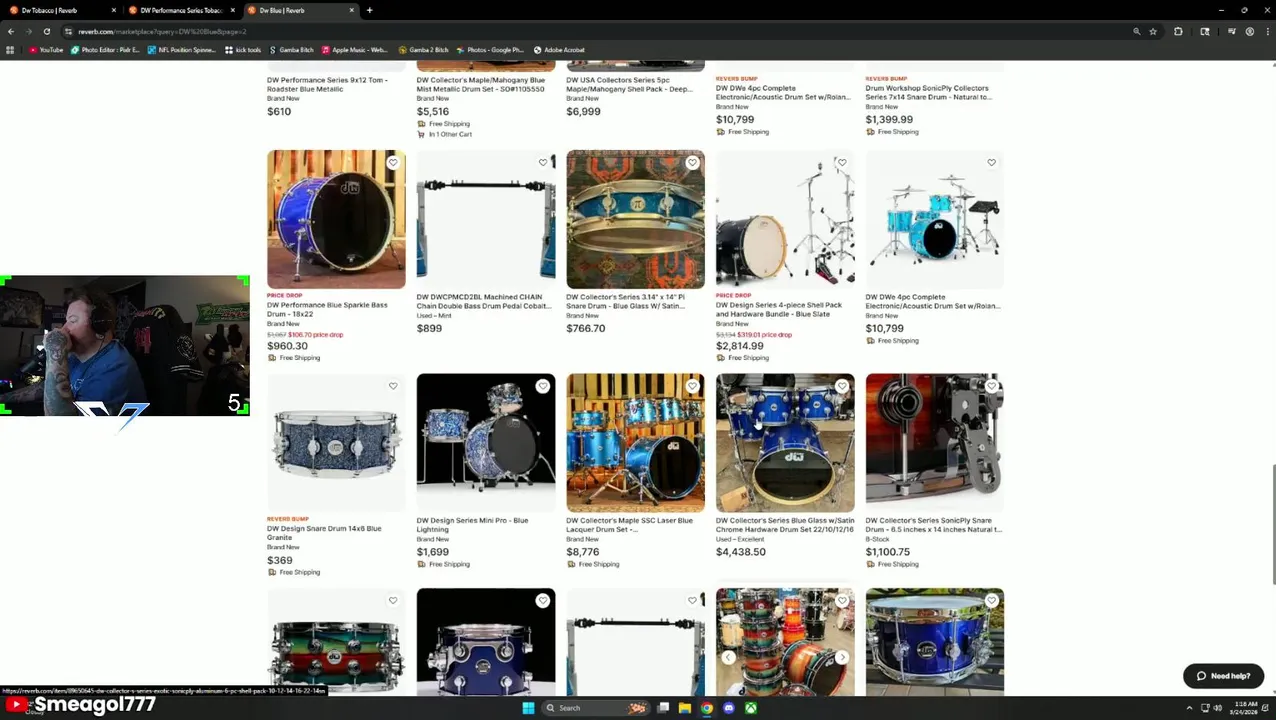Open DW Performance Series 9x12 Tom Roadster Blue title

(x=327, y=84)
